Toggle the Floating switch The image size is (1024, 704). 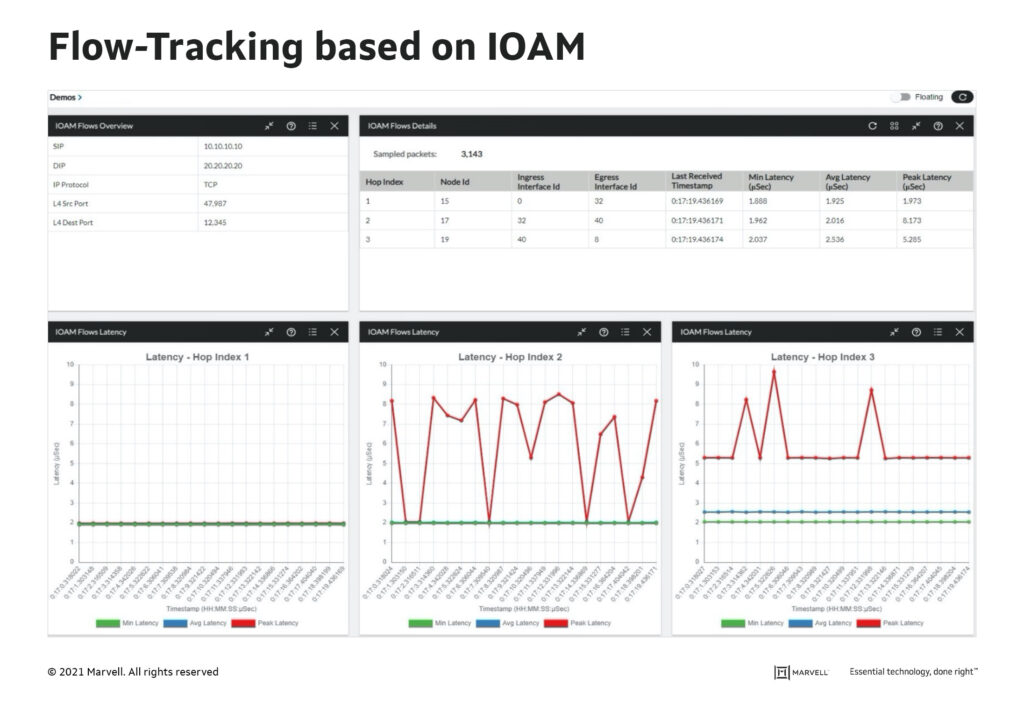[902, 97]
